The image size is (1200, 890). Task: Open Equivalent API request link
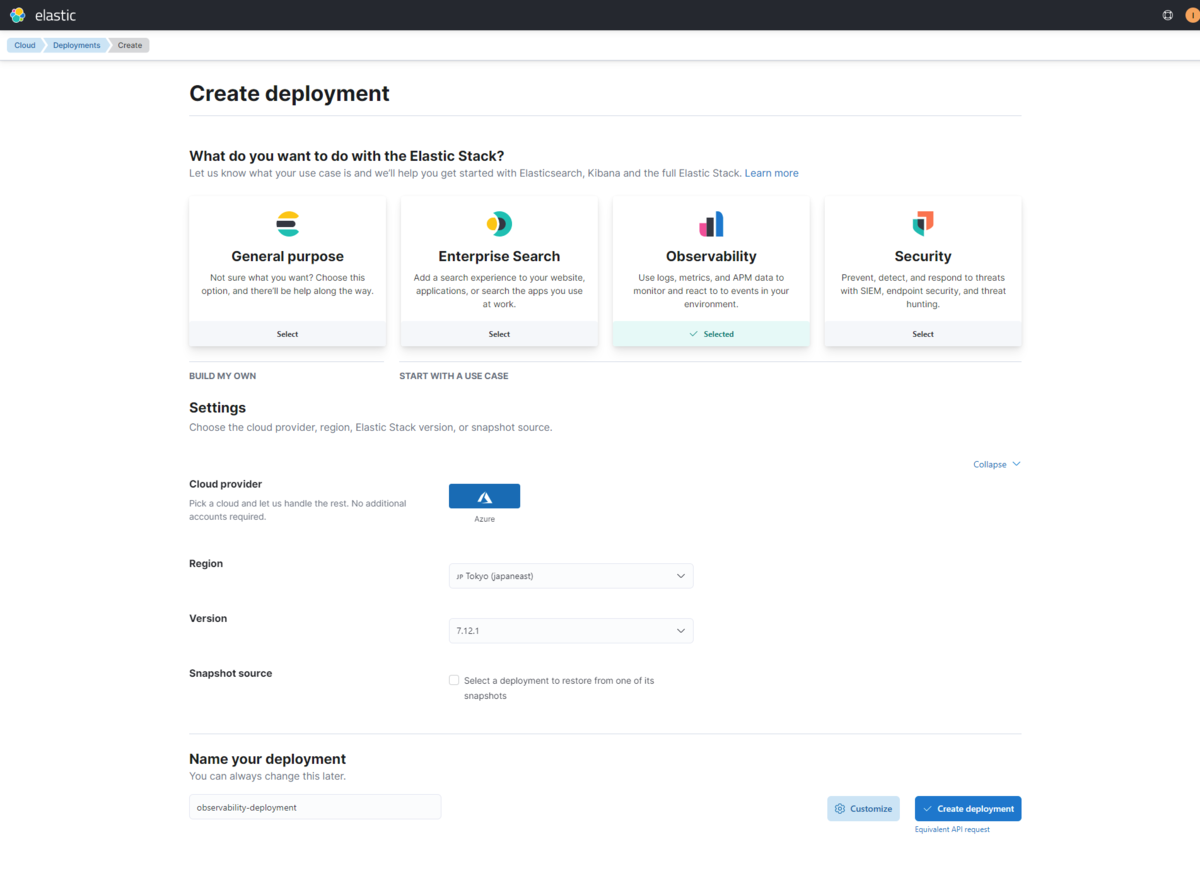point(952,830)
